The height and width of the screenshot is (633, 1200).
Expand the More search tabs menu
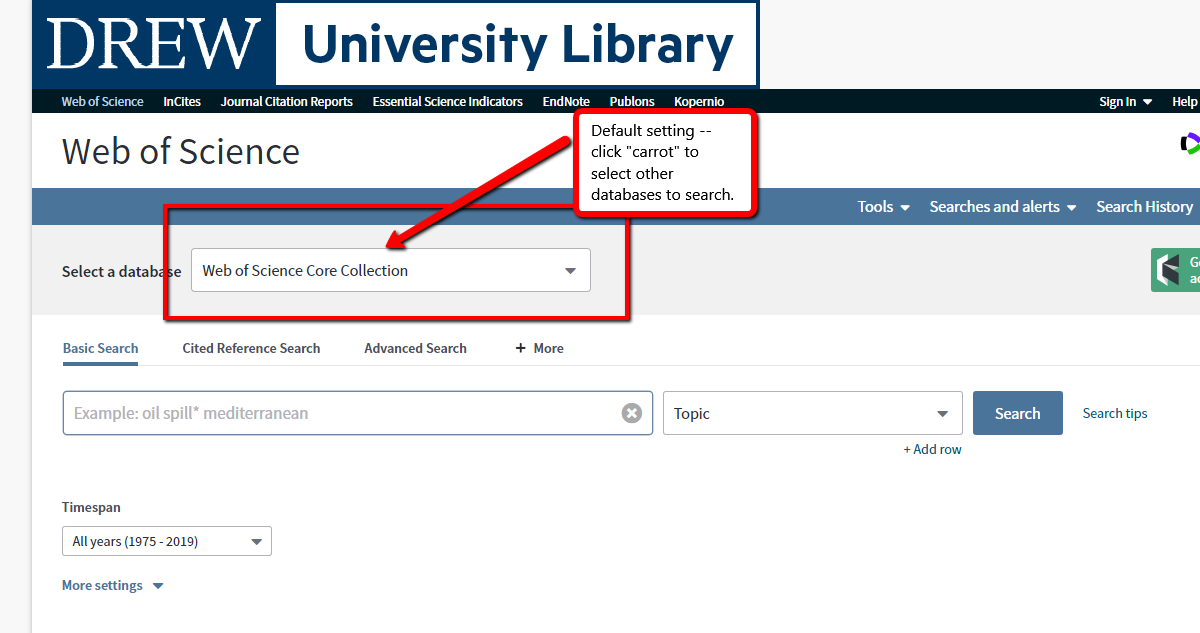(540, 348)
